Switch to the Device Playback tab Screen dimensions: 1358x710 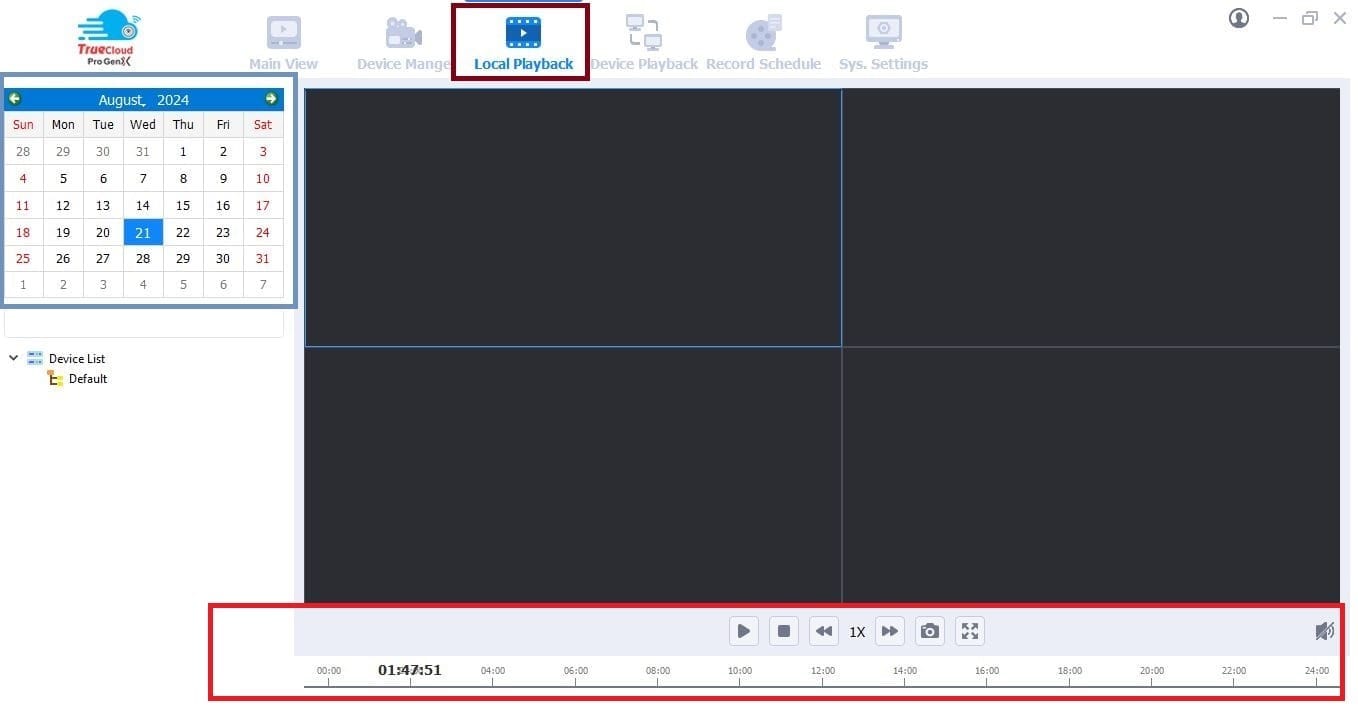click(644, 40)
